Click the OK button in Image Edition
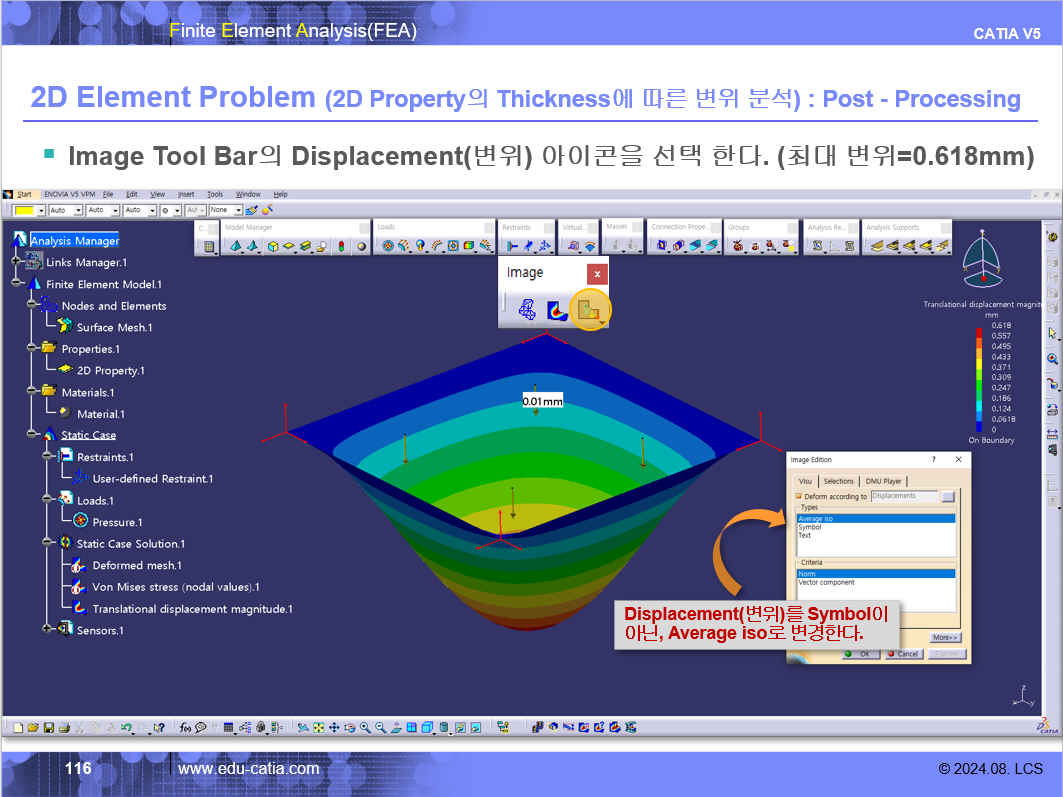 pyautogui.click(x=860, y=654)
